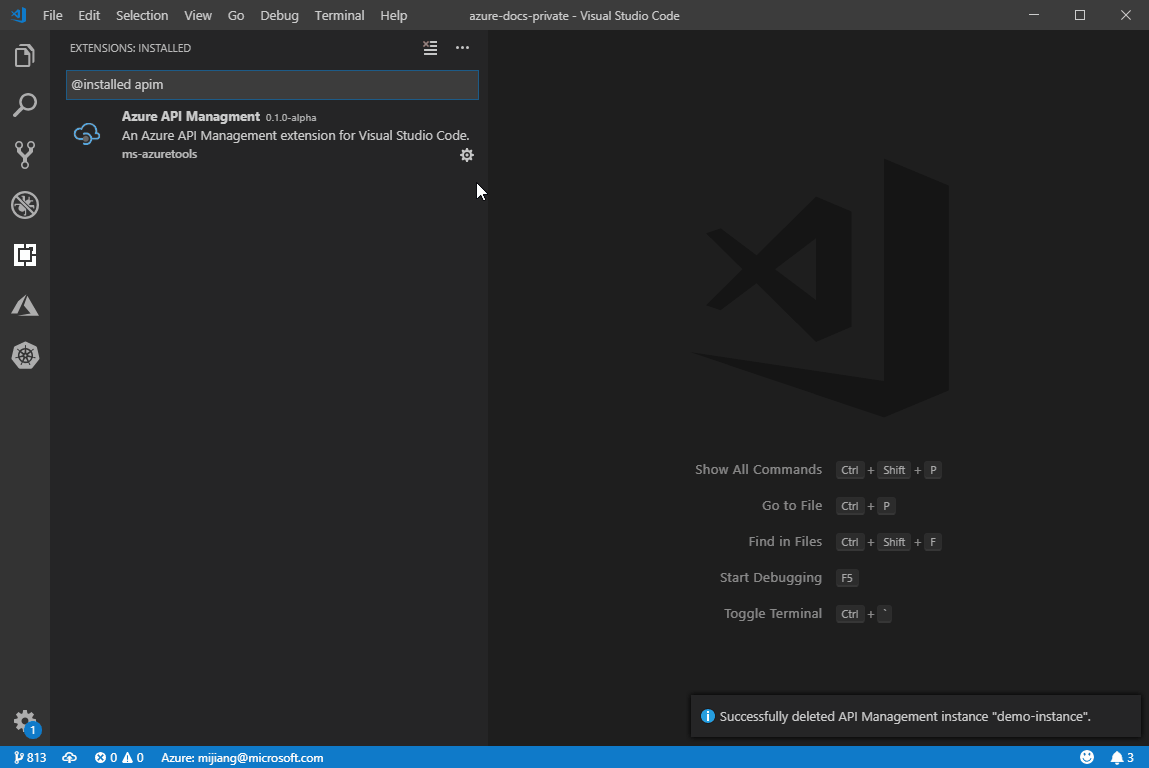Click the branch 813 status bar item
The image size is (1149, 768).
[x=30, y=758]
